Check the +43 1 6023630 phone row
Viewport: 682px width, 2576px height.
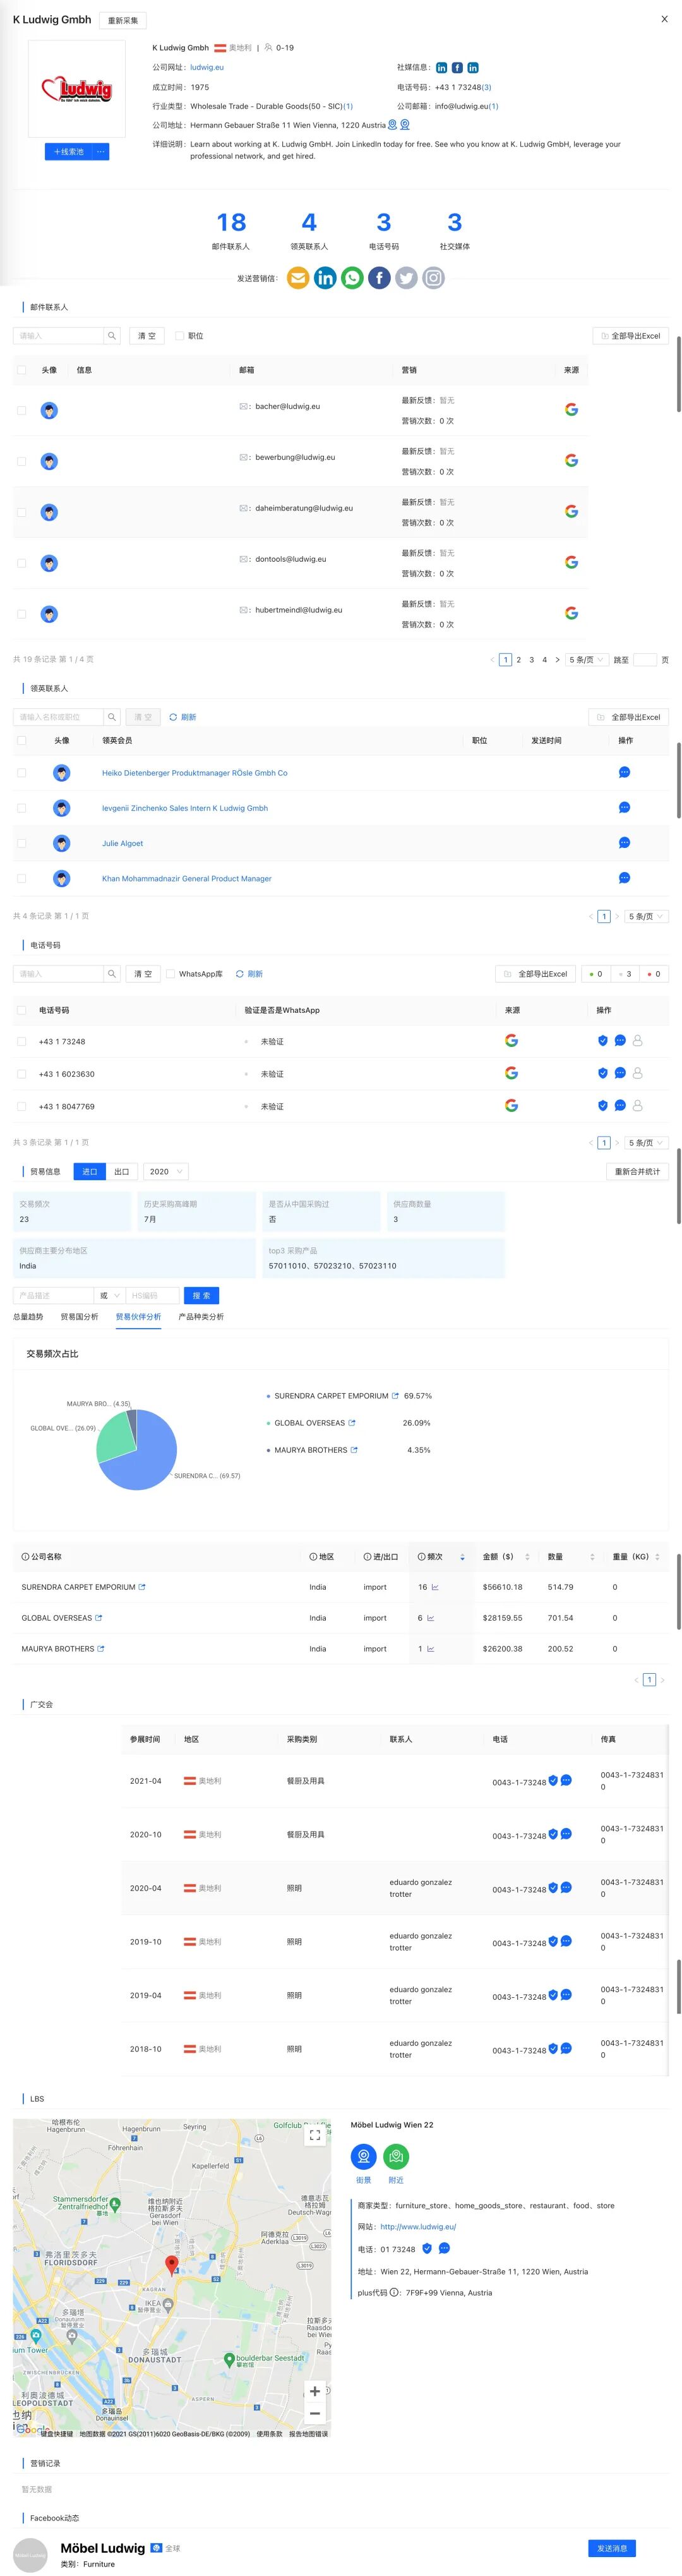(x=21, y=1074)
